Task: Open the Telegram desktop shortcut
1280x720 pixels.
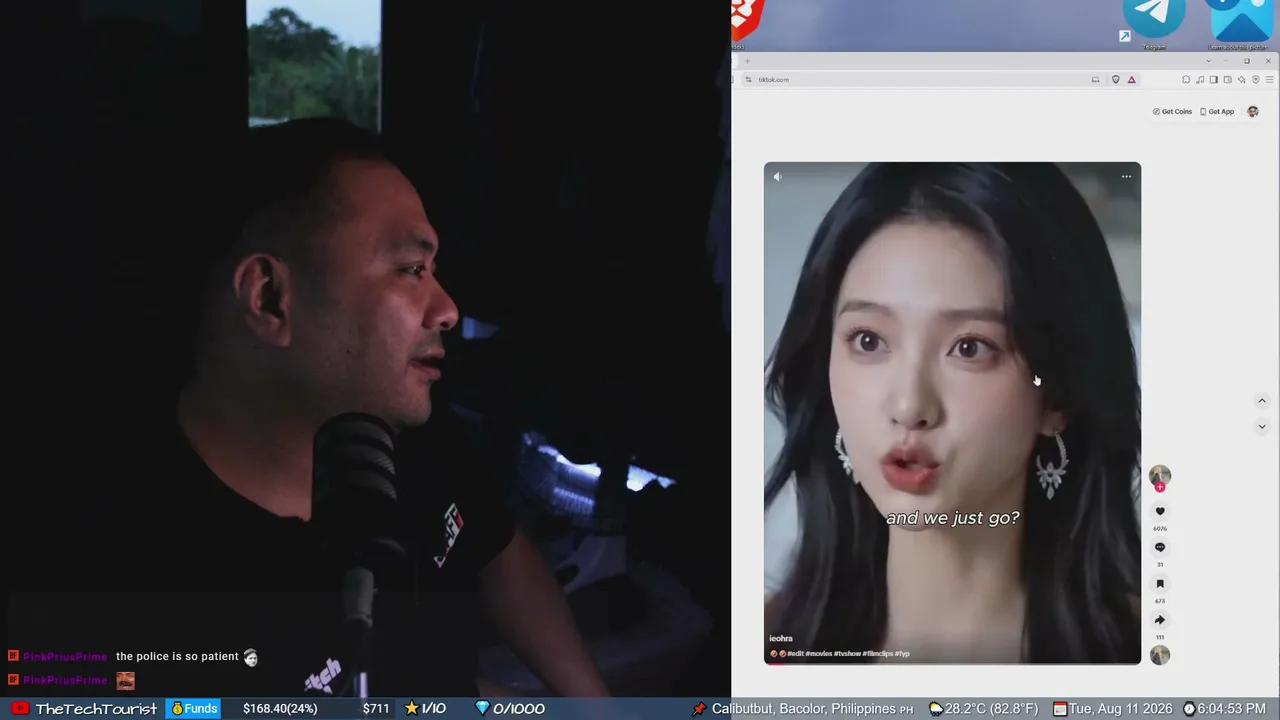Action: click(x=1154, y=22)
